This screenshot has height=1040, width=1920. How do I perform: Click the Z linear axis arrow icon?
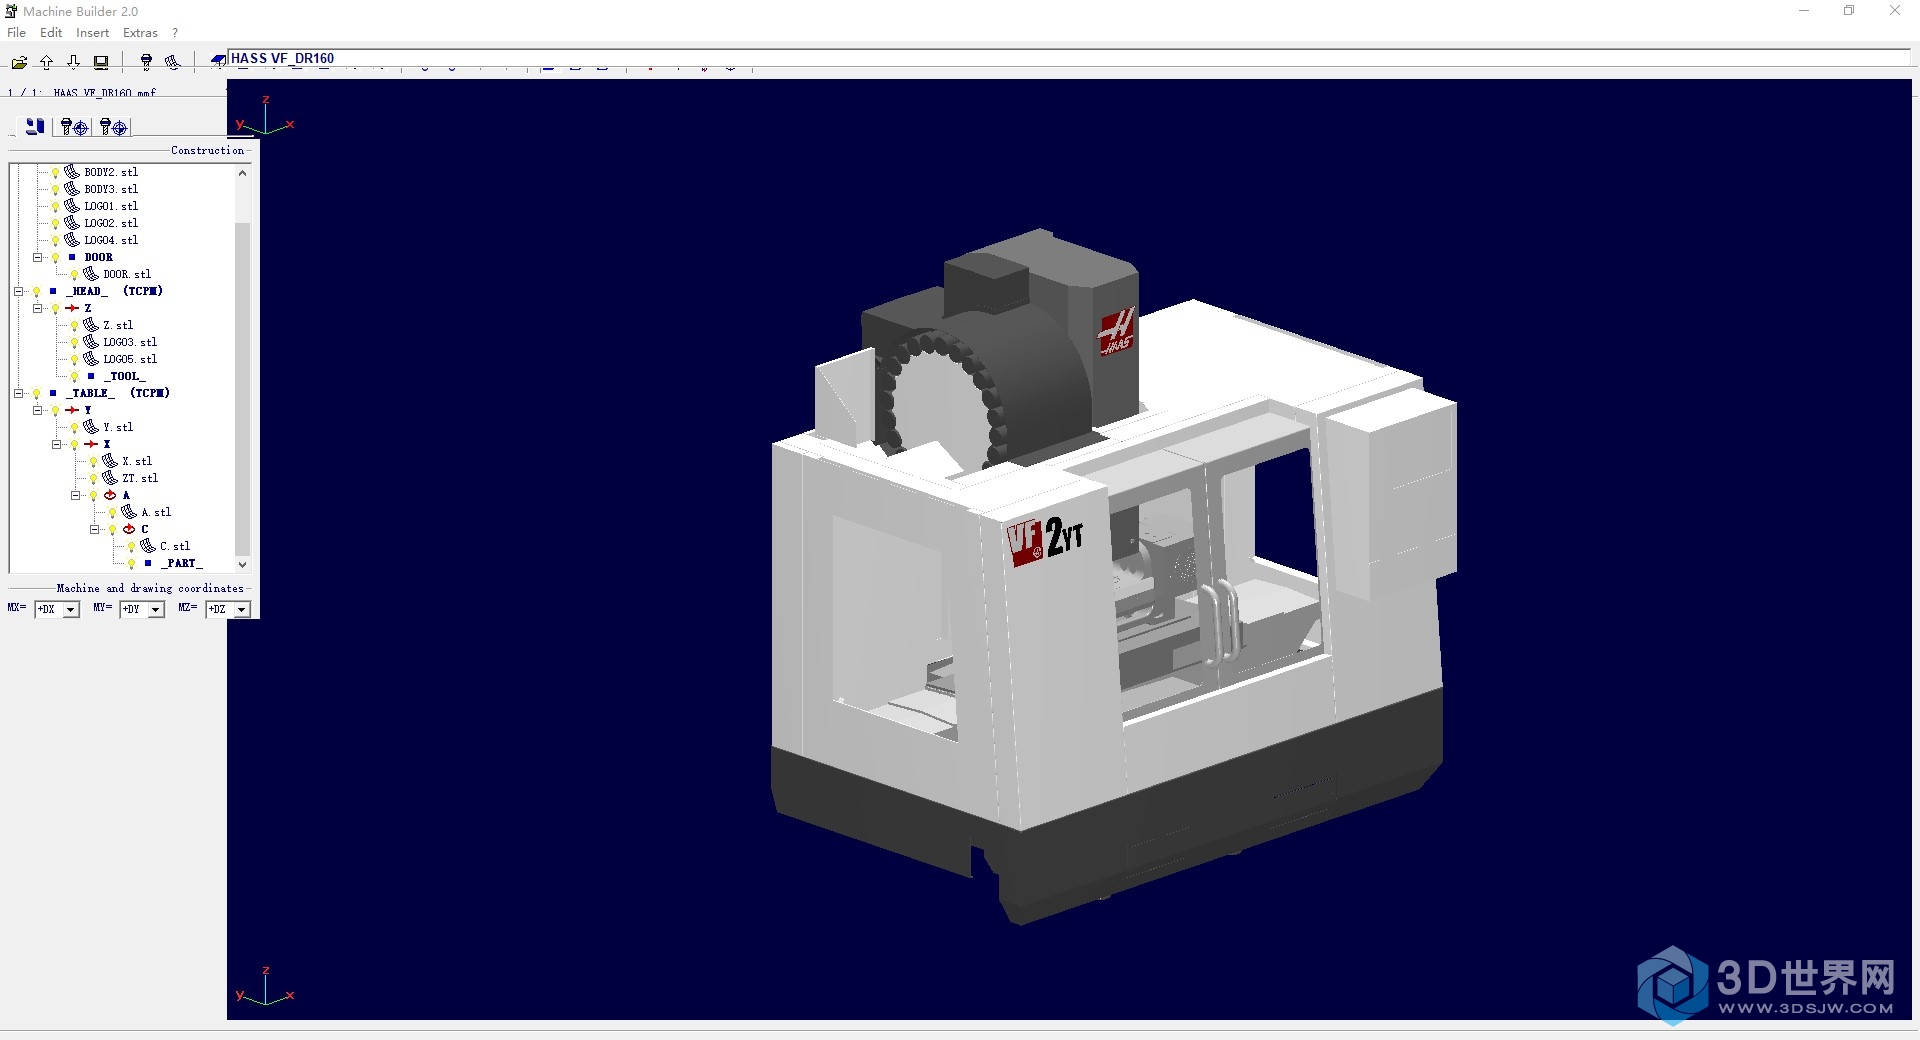coord(72,308)
